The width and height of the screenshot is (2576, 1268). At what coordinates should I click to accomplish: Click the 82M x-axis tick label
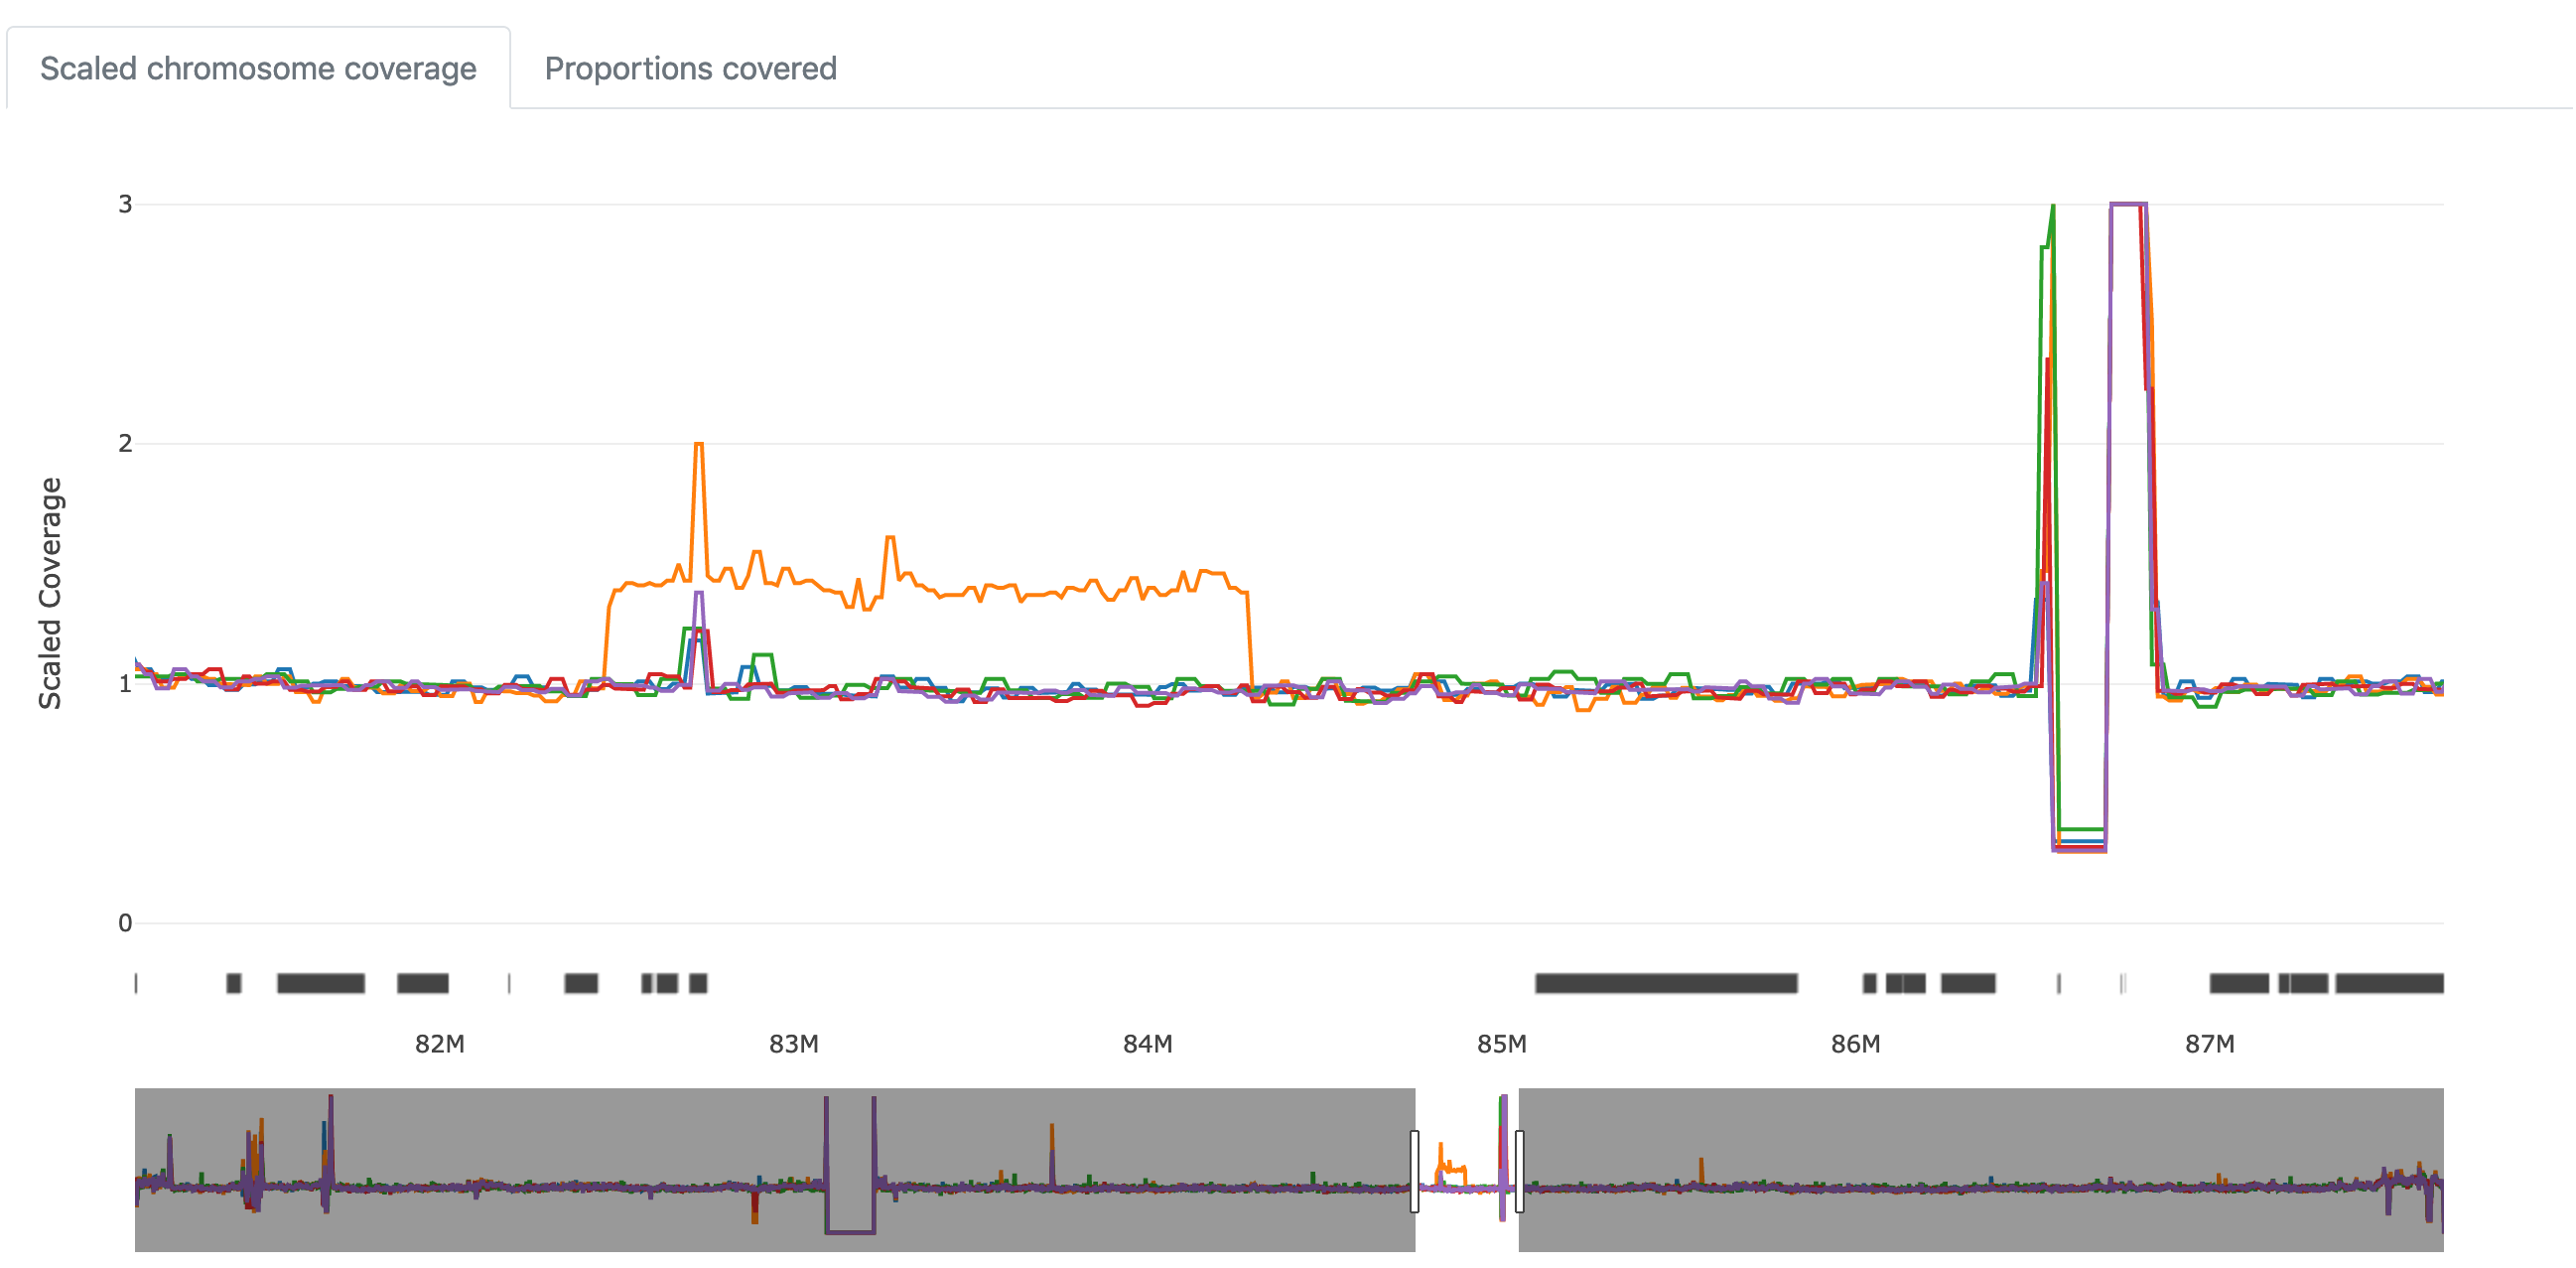pyautogui.click(x=439, y=1044)
